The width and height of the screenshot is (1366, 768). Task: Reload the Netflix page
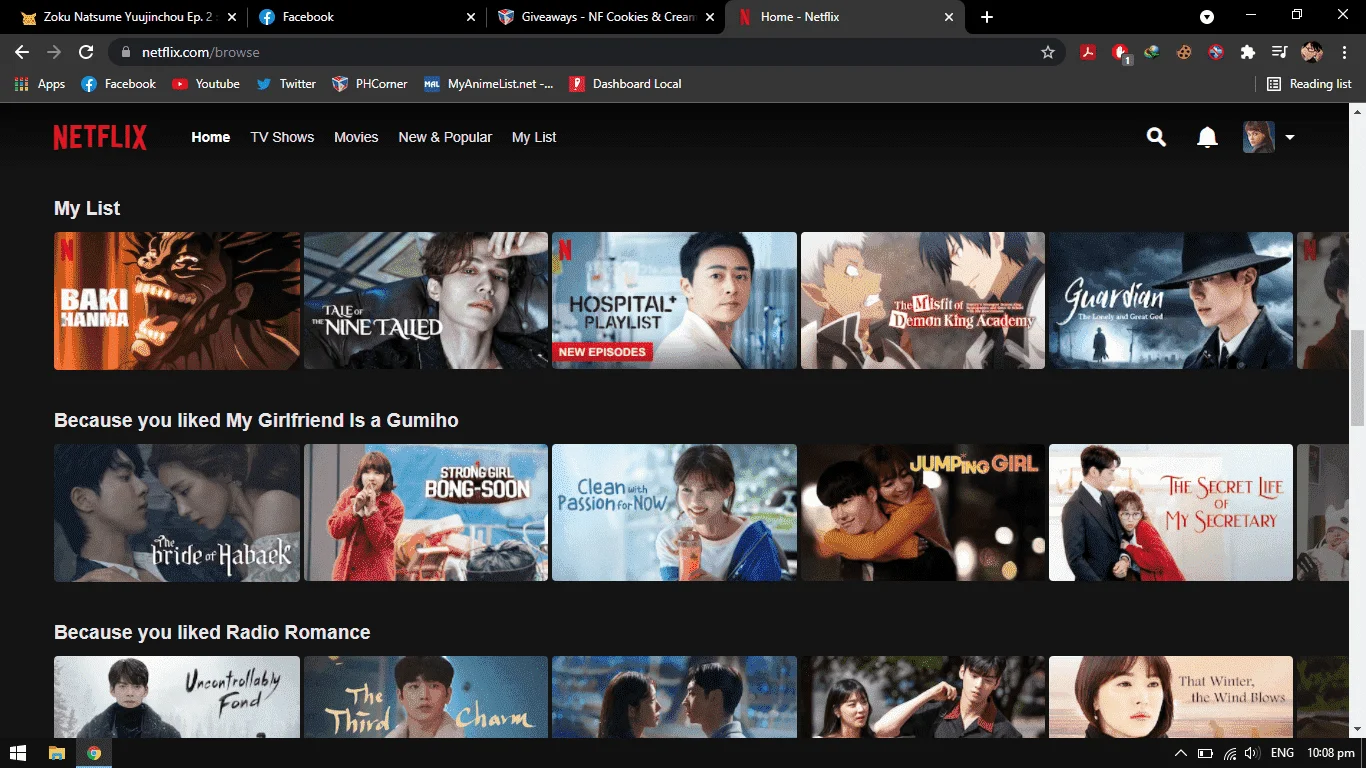point(86,52)
